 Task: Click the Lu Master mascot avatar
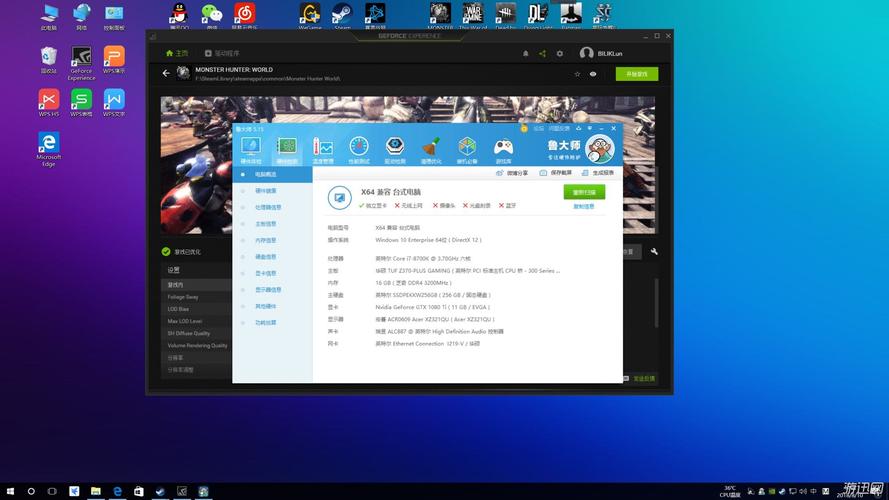point(600,149)
